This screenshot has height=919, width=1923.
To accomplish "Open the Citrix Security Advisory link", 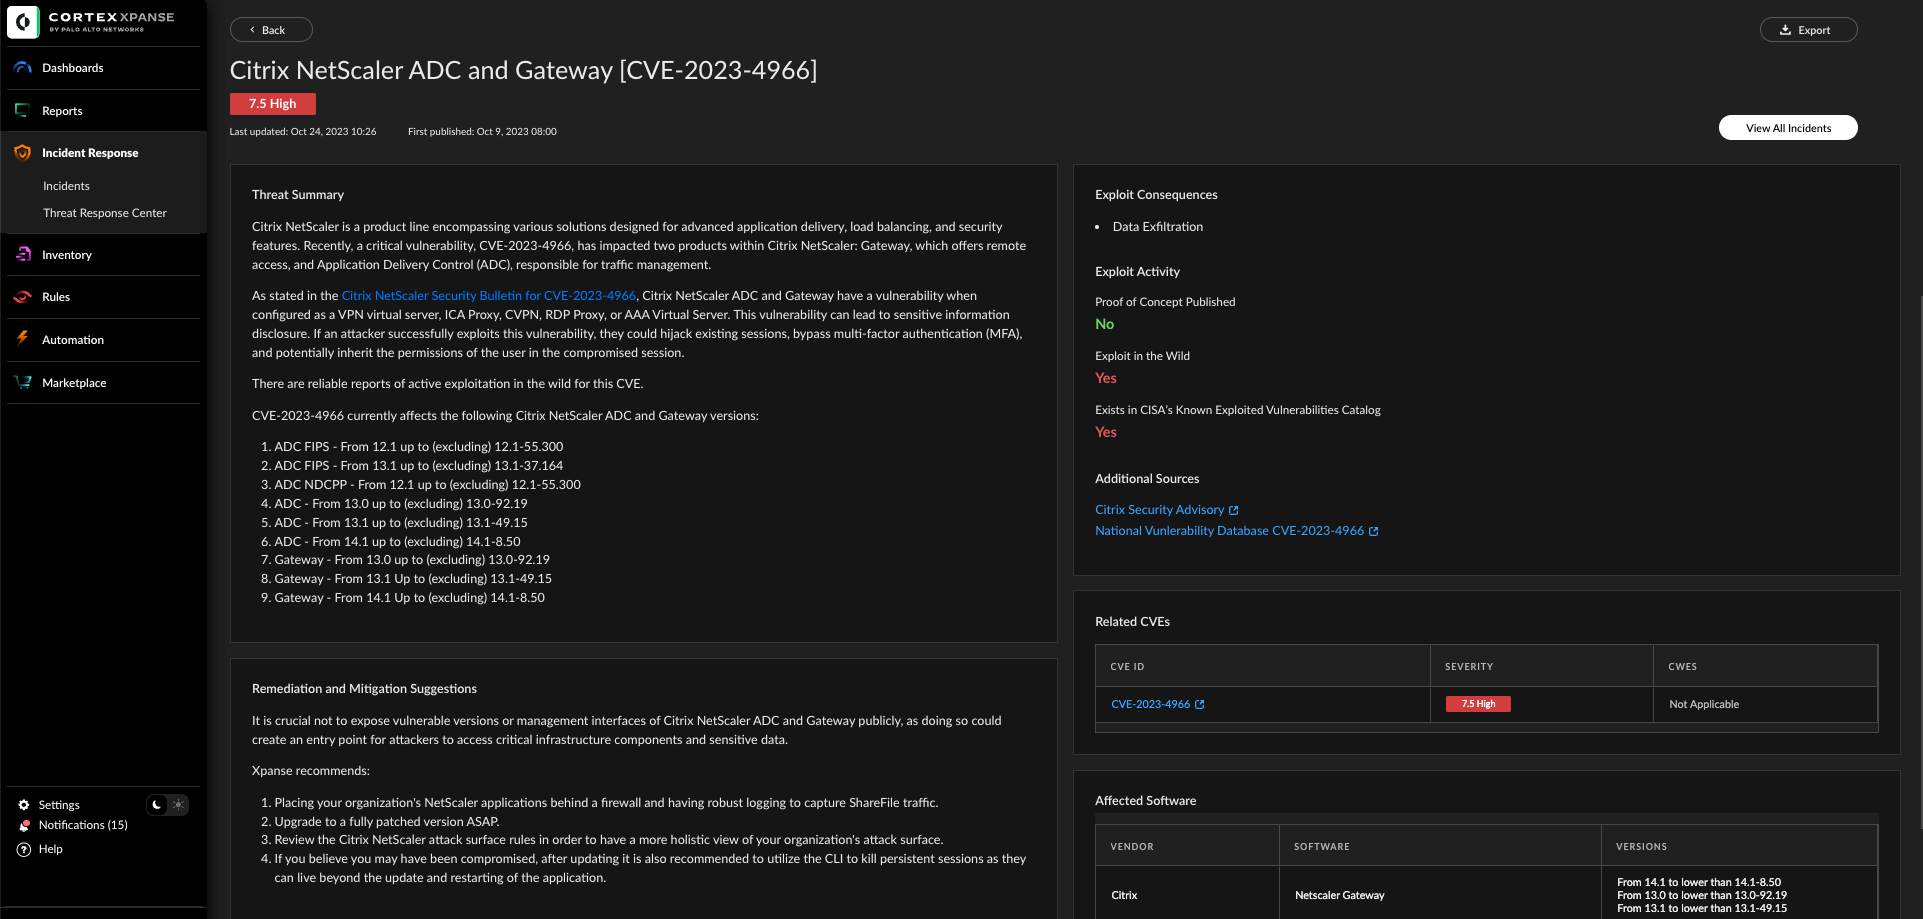I will tap(1159, 510).
